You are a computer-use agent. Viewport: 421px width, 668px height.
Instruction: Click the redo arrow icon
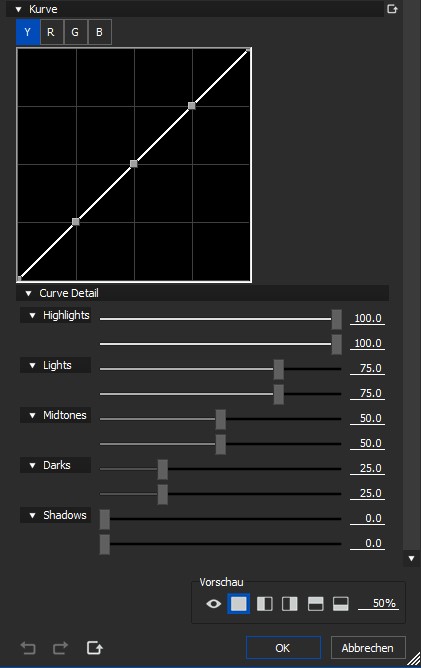[60, 648]
